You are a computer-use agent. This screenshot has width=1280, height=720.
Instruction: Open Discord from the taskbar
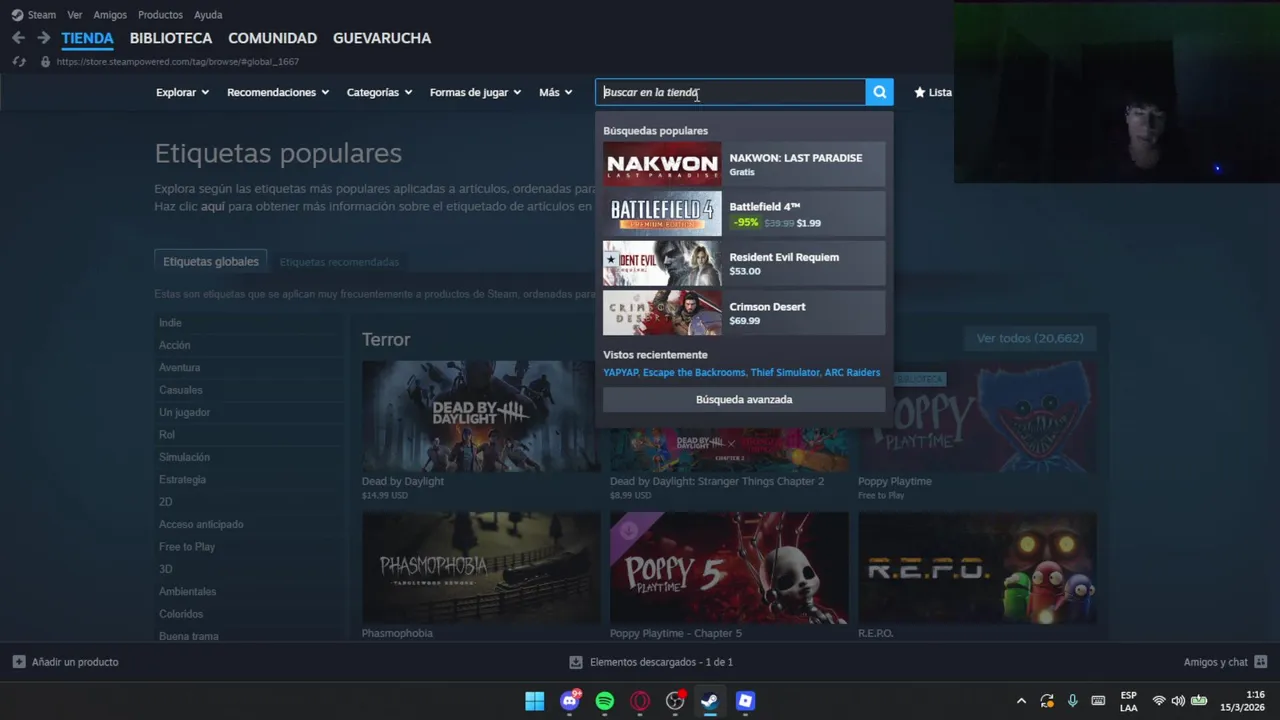[570, 701]
